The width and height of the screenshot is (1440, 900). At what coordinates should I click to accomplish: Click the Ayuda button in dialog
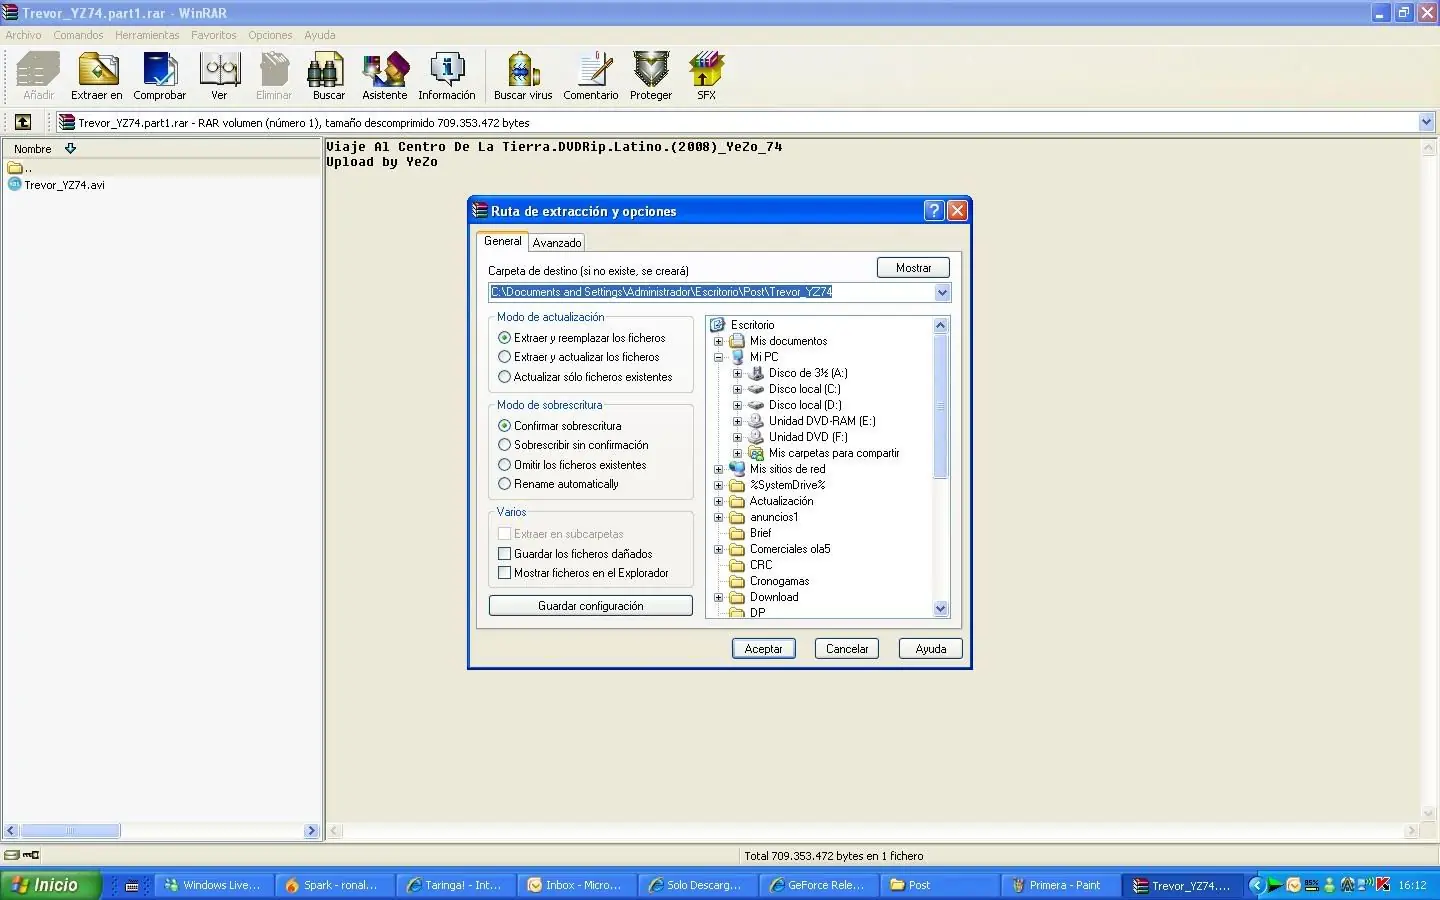(x=931, y=649)
